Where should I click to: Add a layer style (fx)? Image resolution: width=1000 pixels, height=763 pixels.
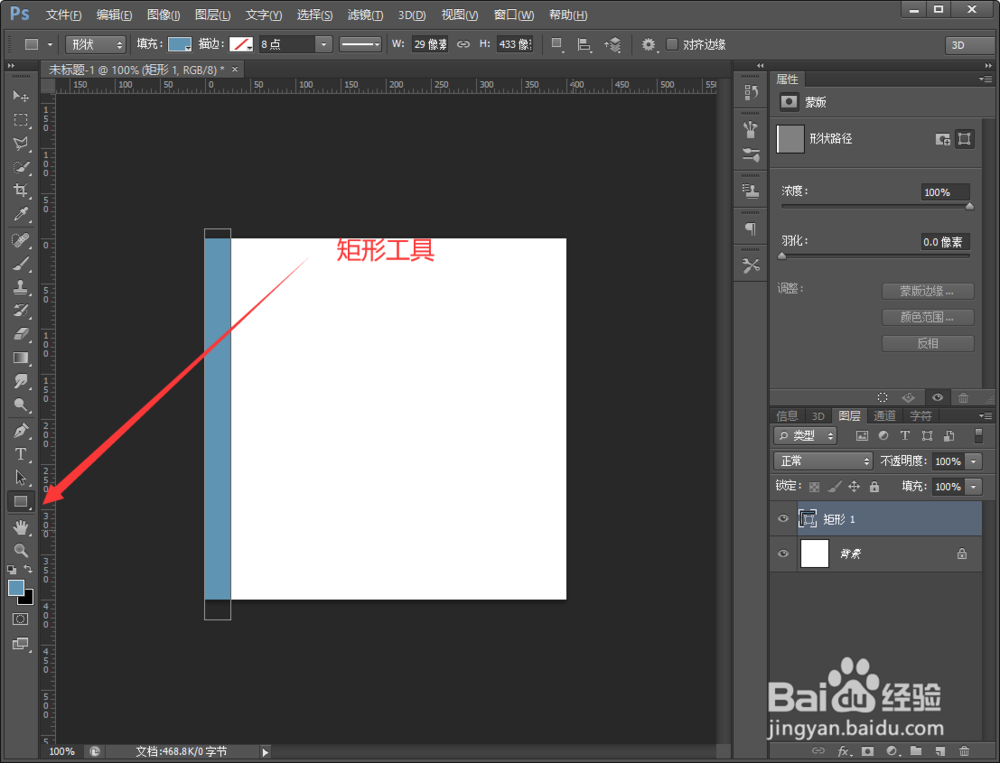[844, 751]
